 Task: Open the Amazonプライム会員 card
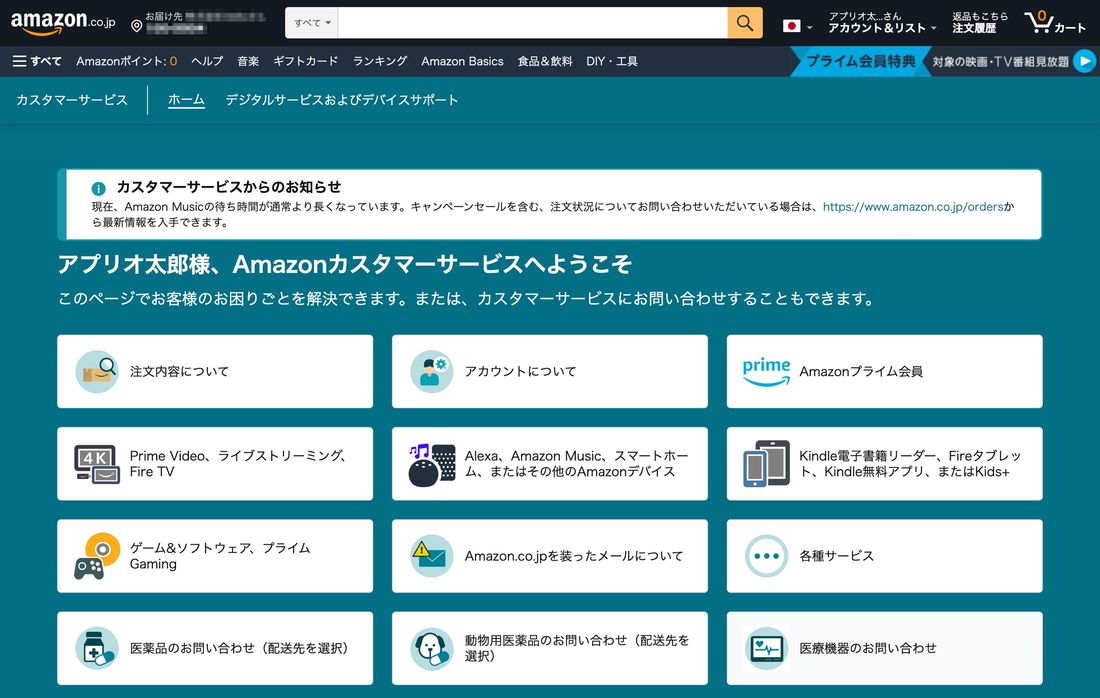(884, 371)
